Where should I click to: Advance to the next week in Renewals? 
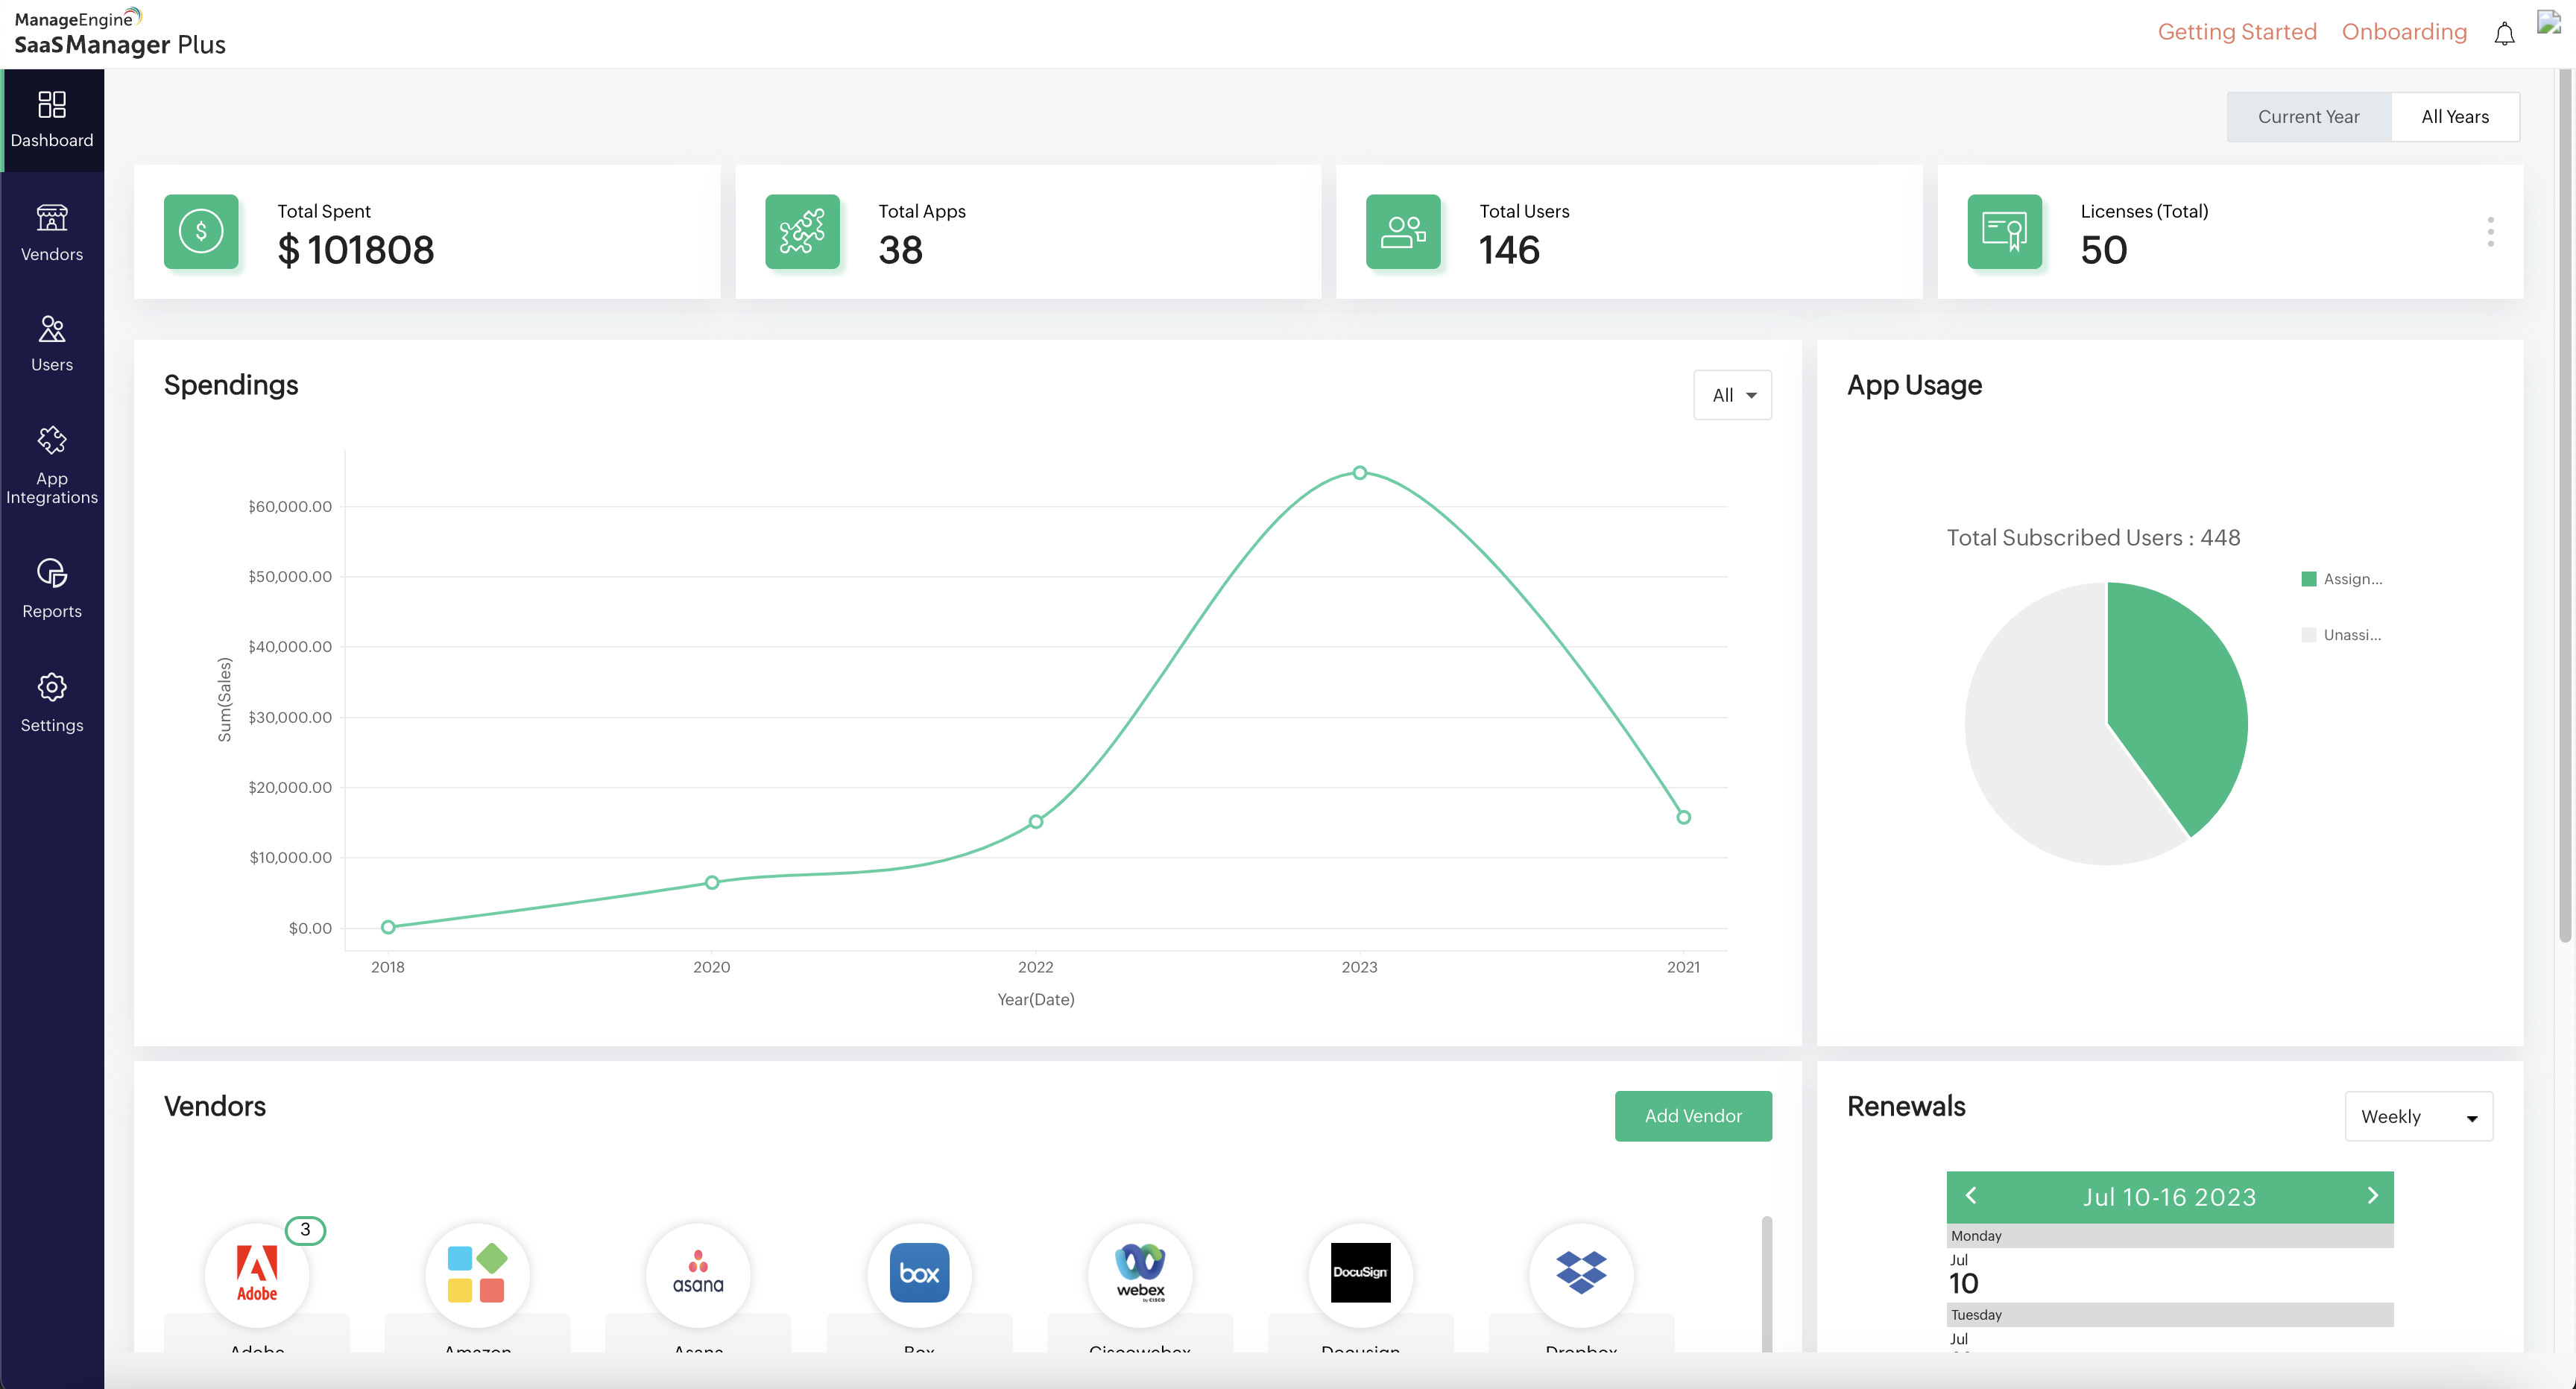(x=2373, y=1195)
